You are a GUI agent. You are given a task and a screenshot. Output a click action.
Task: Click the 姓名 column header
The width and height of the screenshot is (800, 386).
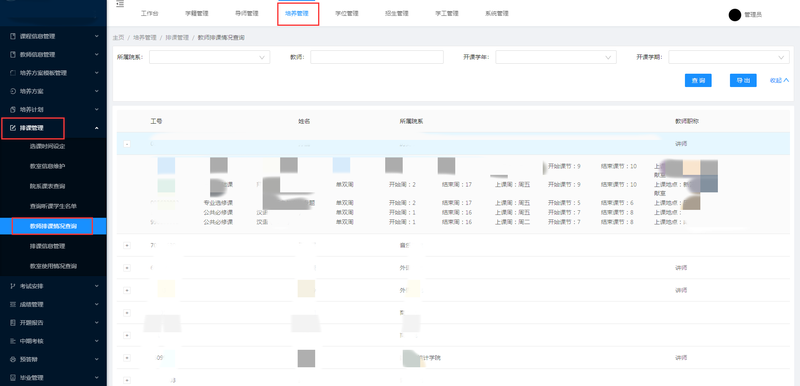point(304,121)
